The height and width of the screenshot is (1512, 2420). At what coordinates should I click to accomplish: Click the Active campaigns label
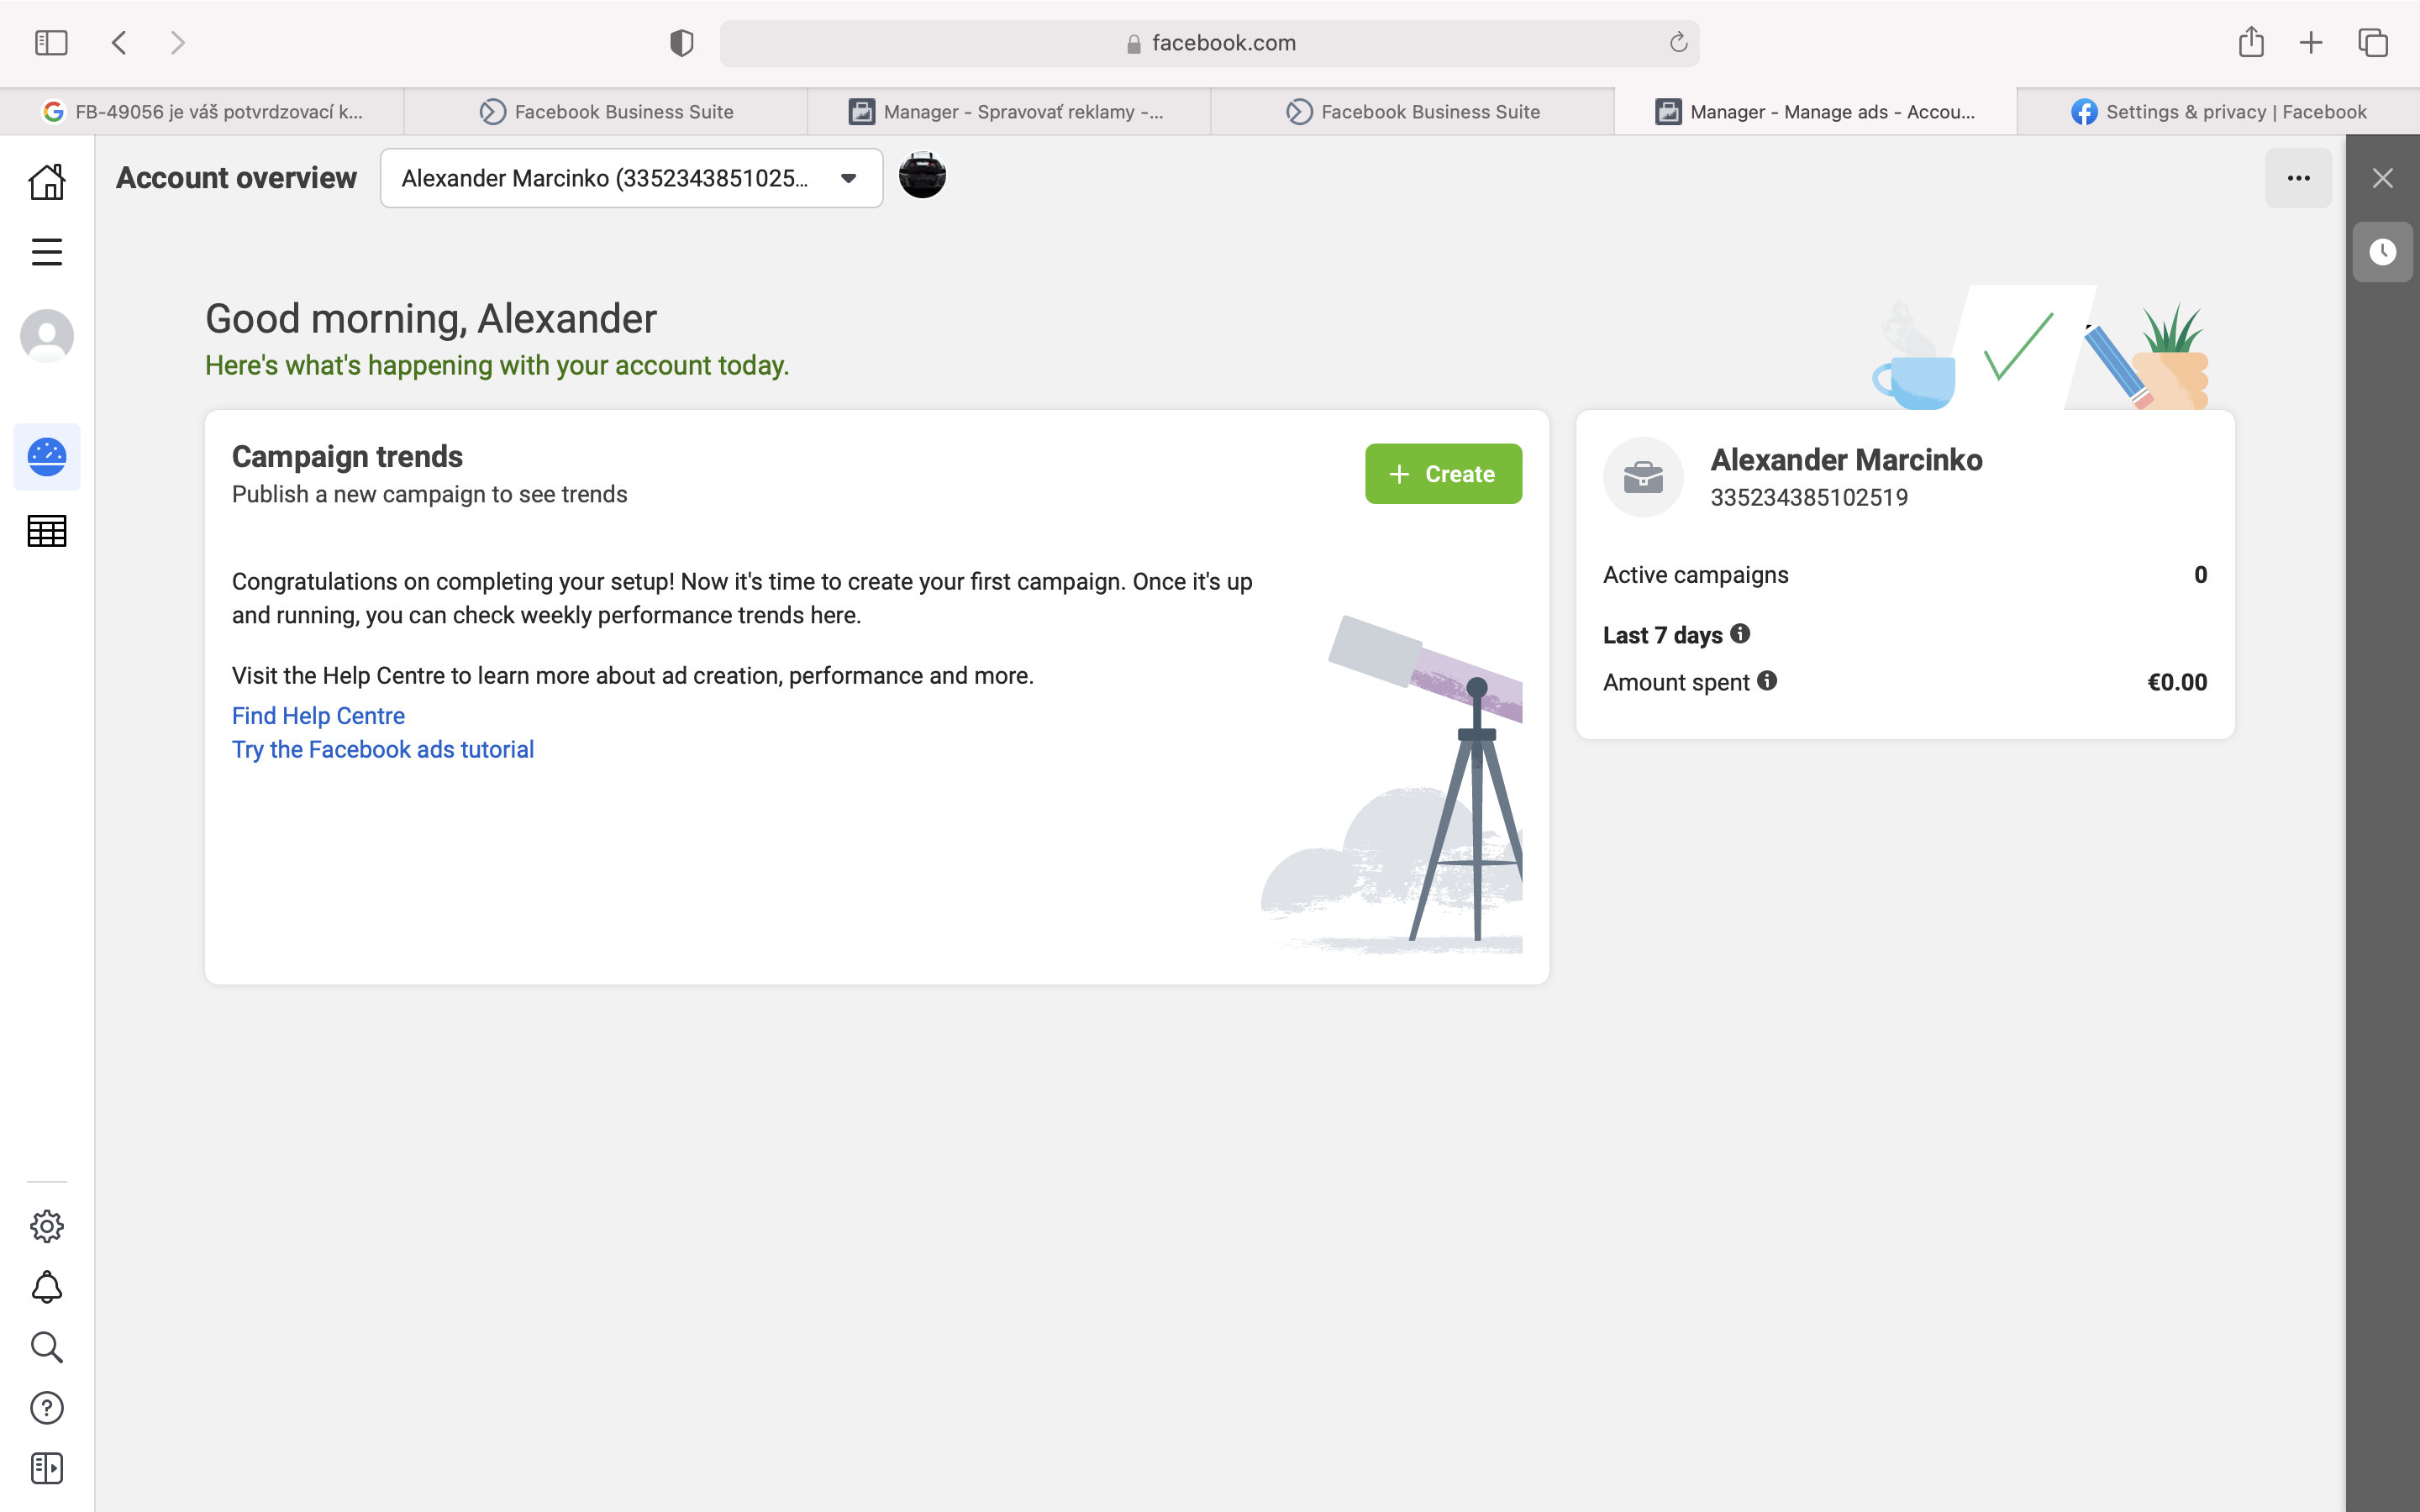coord(1695,575)
